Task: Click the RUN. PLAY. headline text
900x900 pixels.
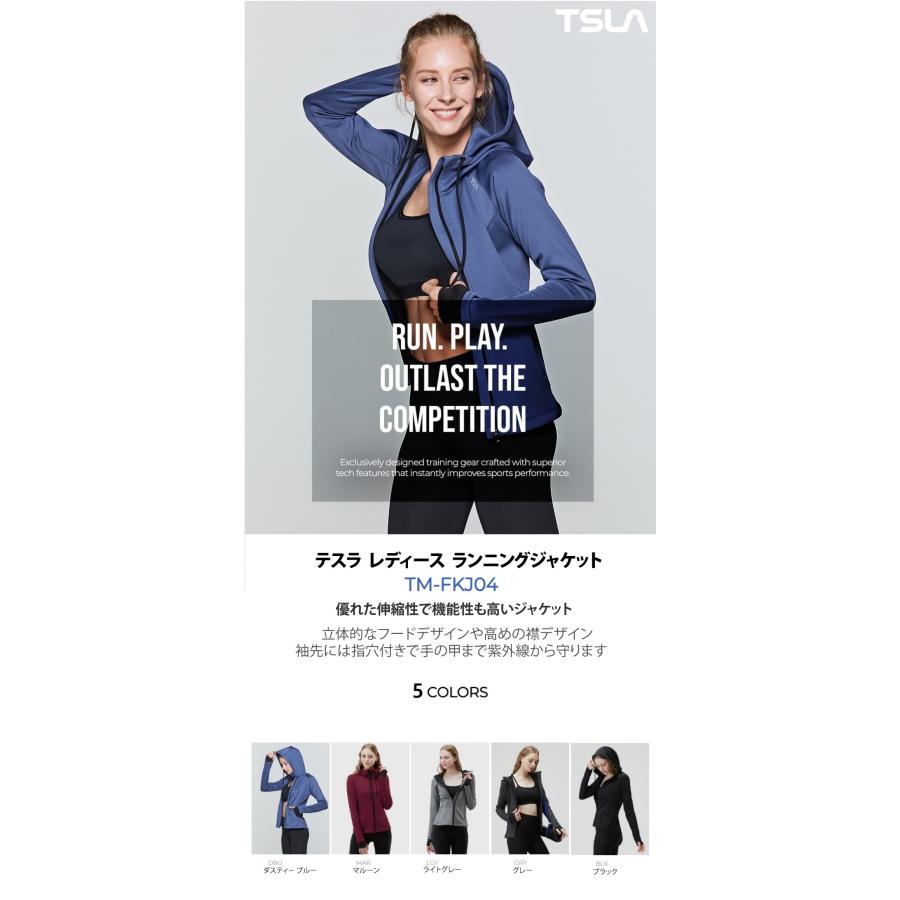Action: coord(449,337)
